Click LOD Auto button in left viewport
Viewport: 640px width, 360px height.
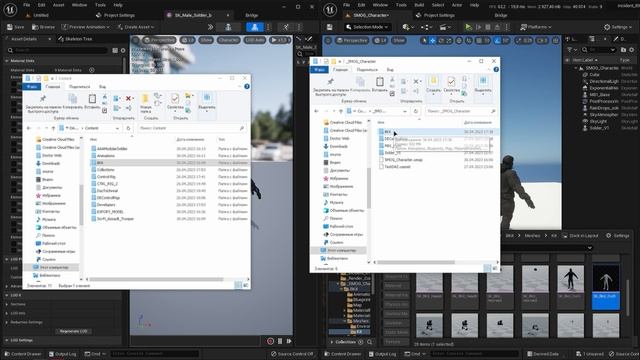[x=255, y=40]
